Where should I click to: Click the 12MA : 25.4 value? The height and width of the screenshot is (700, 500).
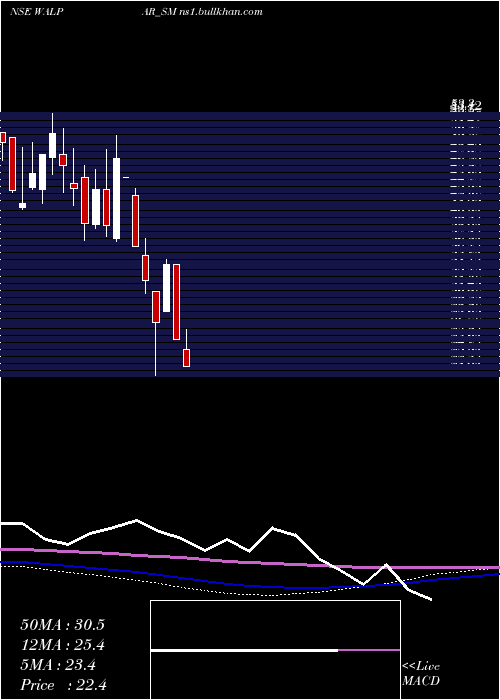62,645
